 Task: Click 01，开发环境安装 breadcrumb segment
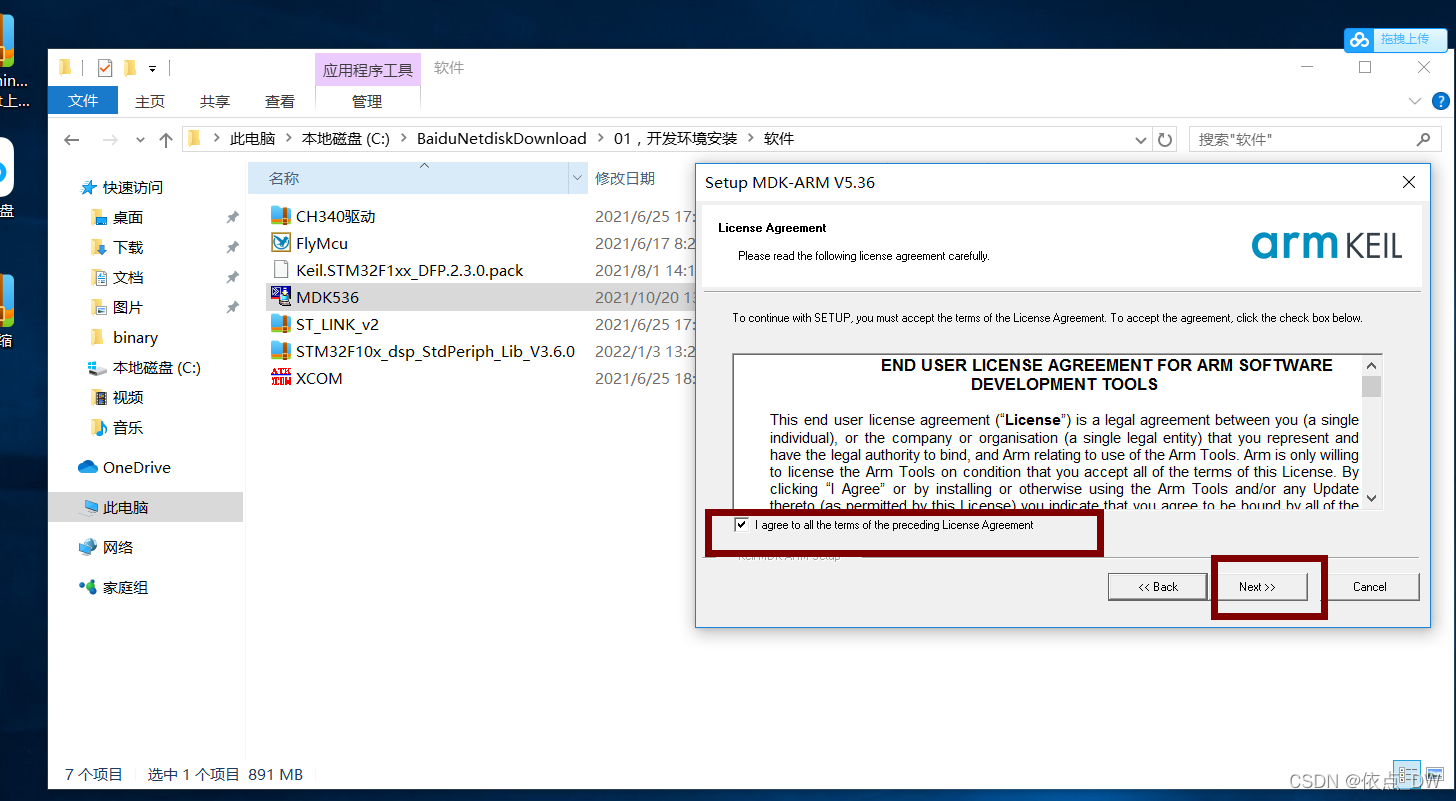pyautogui.click(x=675, y=139)
